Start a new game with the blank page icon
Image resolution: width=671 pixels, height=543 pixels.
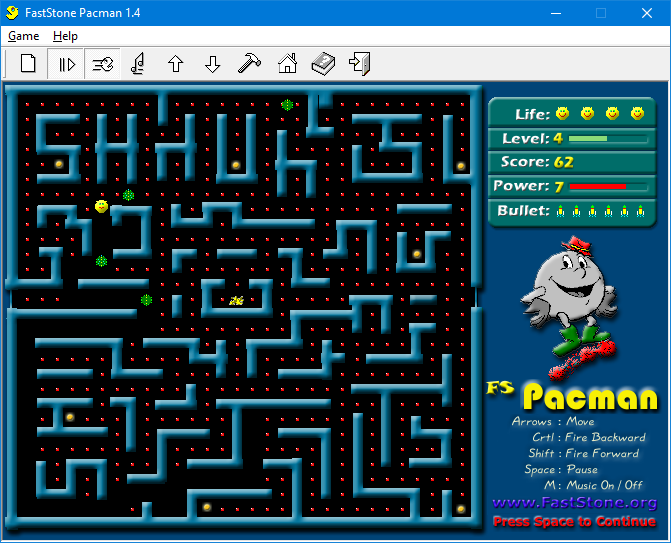[x=28, y=64]
